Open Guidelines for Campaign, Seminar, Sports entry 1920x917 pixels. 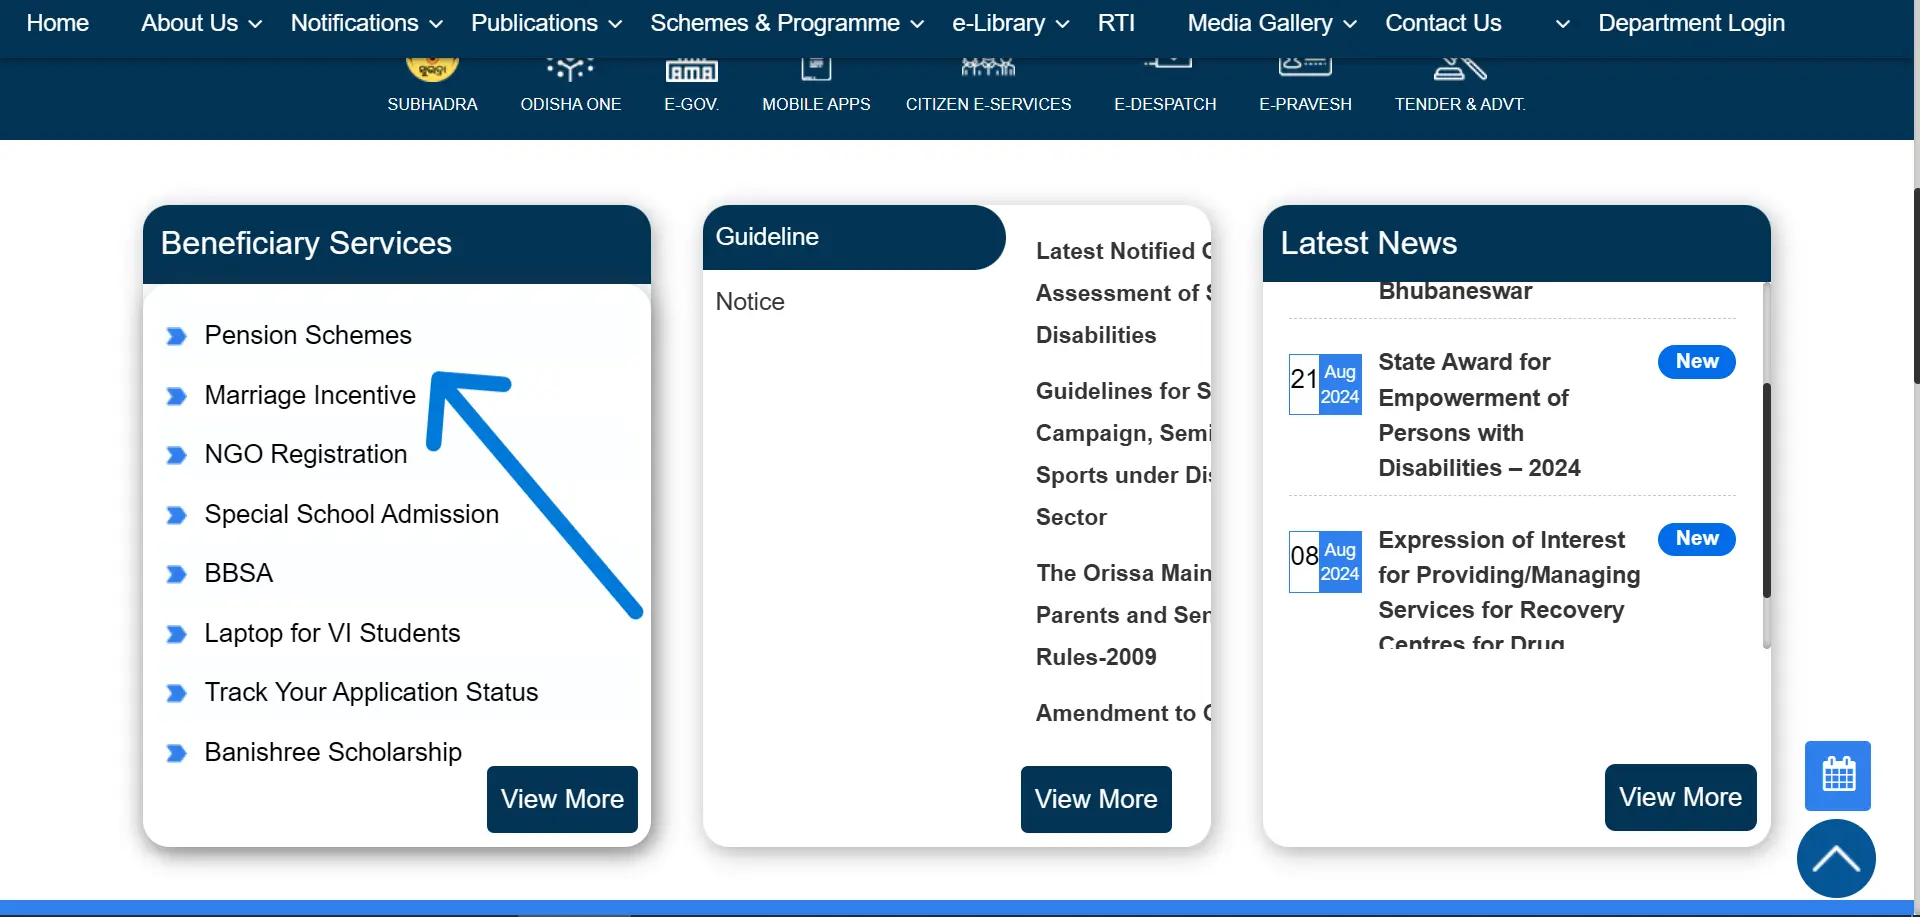[1123, 454]
